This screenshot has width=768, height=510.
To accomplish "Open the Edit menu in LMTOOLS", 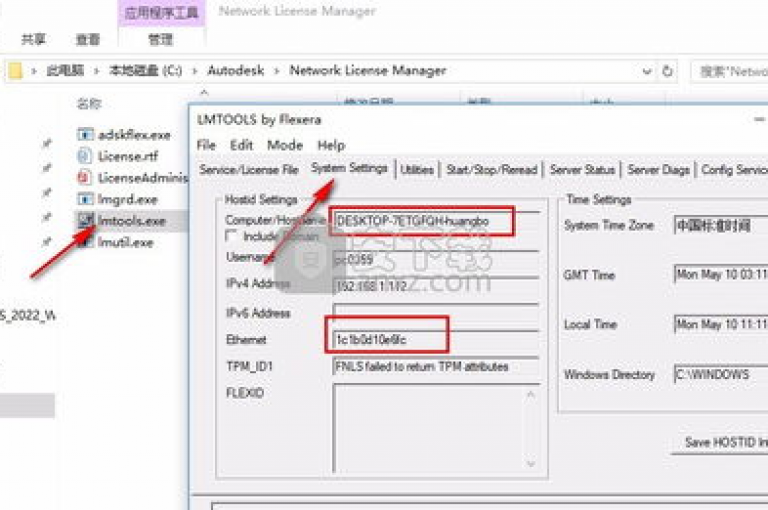I will click(241, 145).
